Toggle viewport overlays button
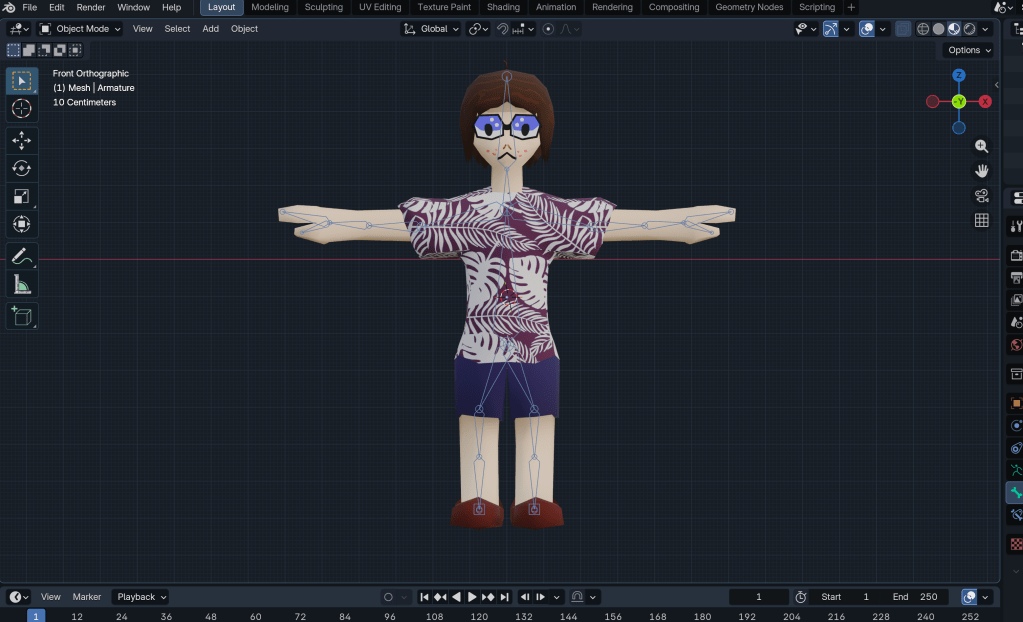1023x622 pixels. click(x=867, y=29)
